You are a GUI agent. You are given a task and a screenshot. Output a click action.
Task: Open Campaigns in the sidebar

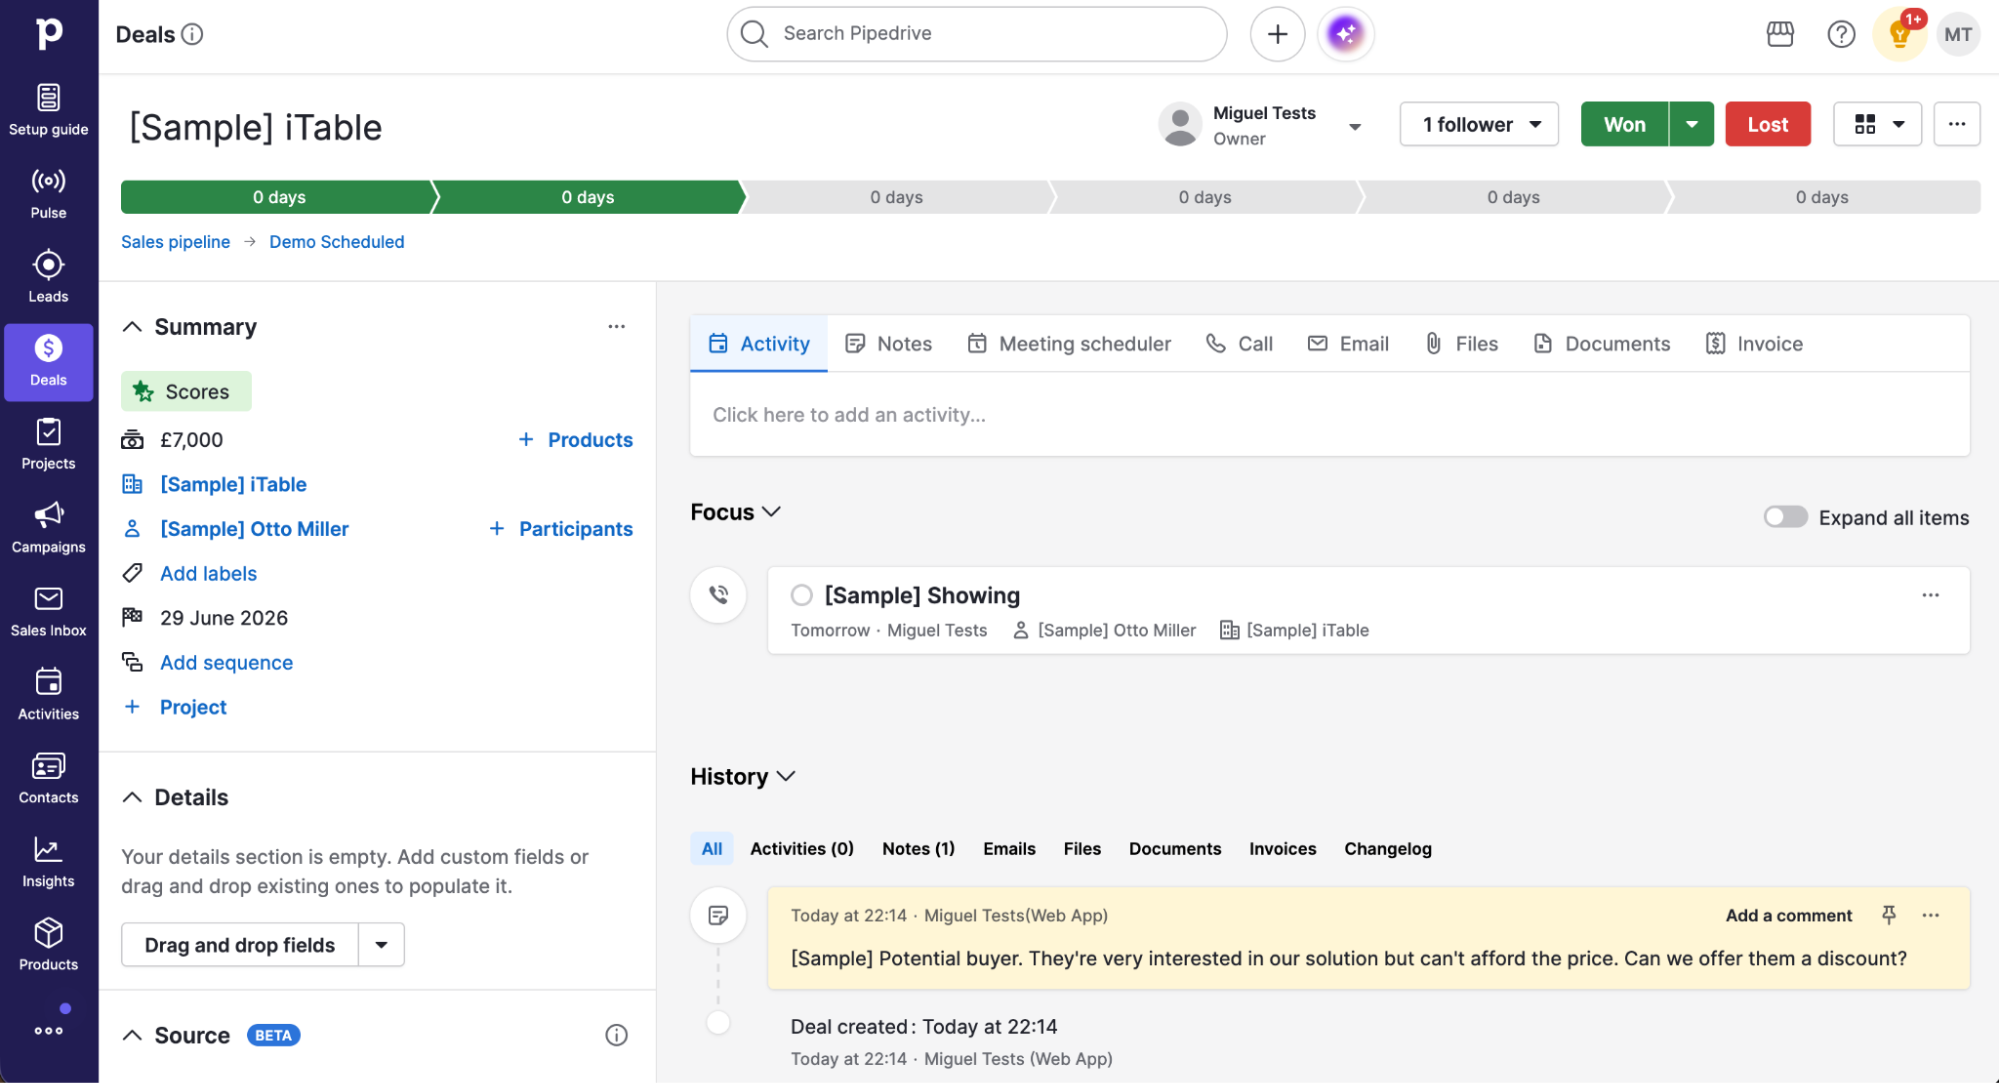tap(48, 528)
